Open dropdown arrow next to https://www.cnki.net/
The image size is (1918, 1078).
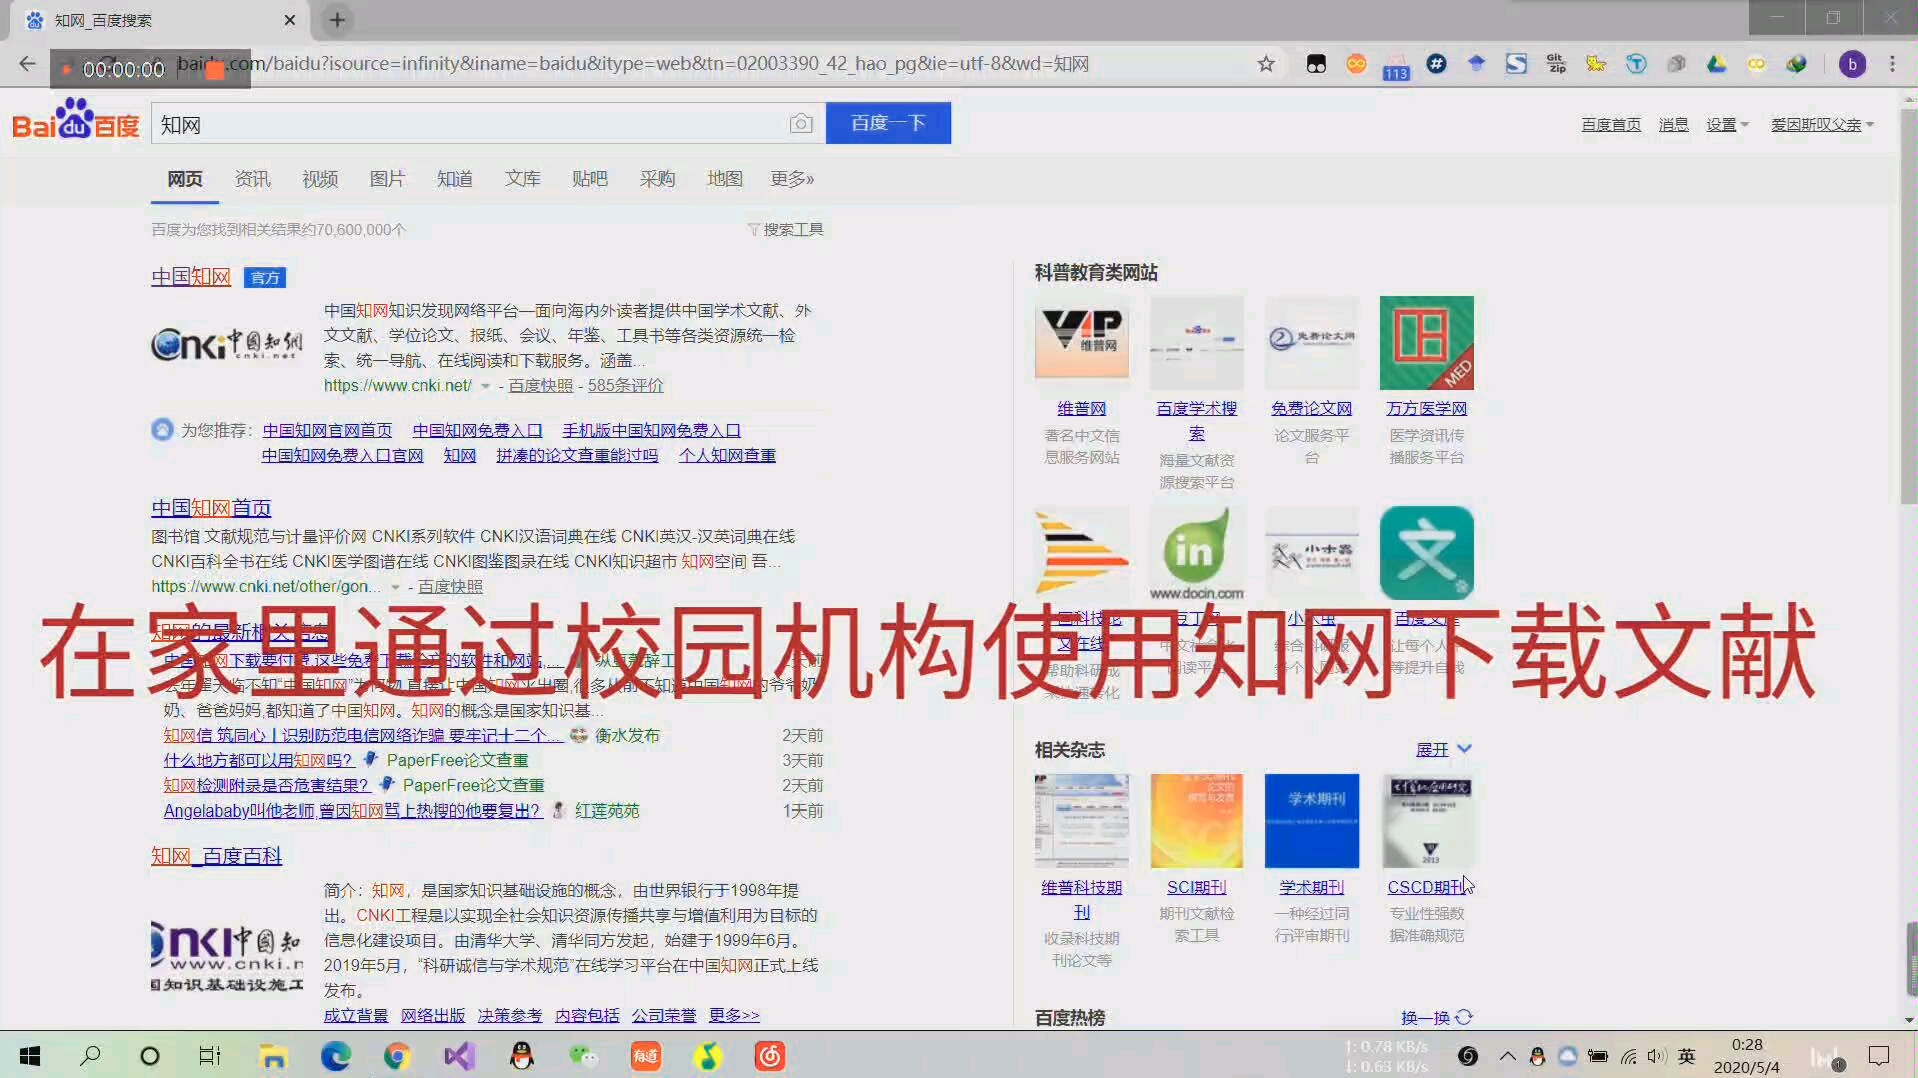click(485, 386)
